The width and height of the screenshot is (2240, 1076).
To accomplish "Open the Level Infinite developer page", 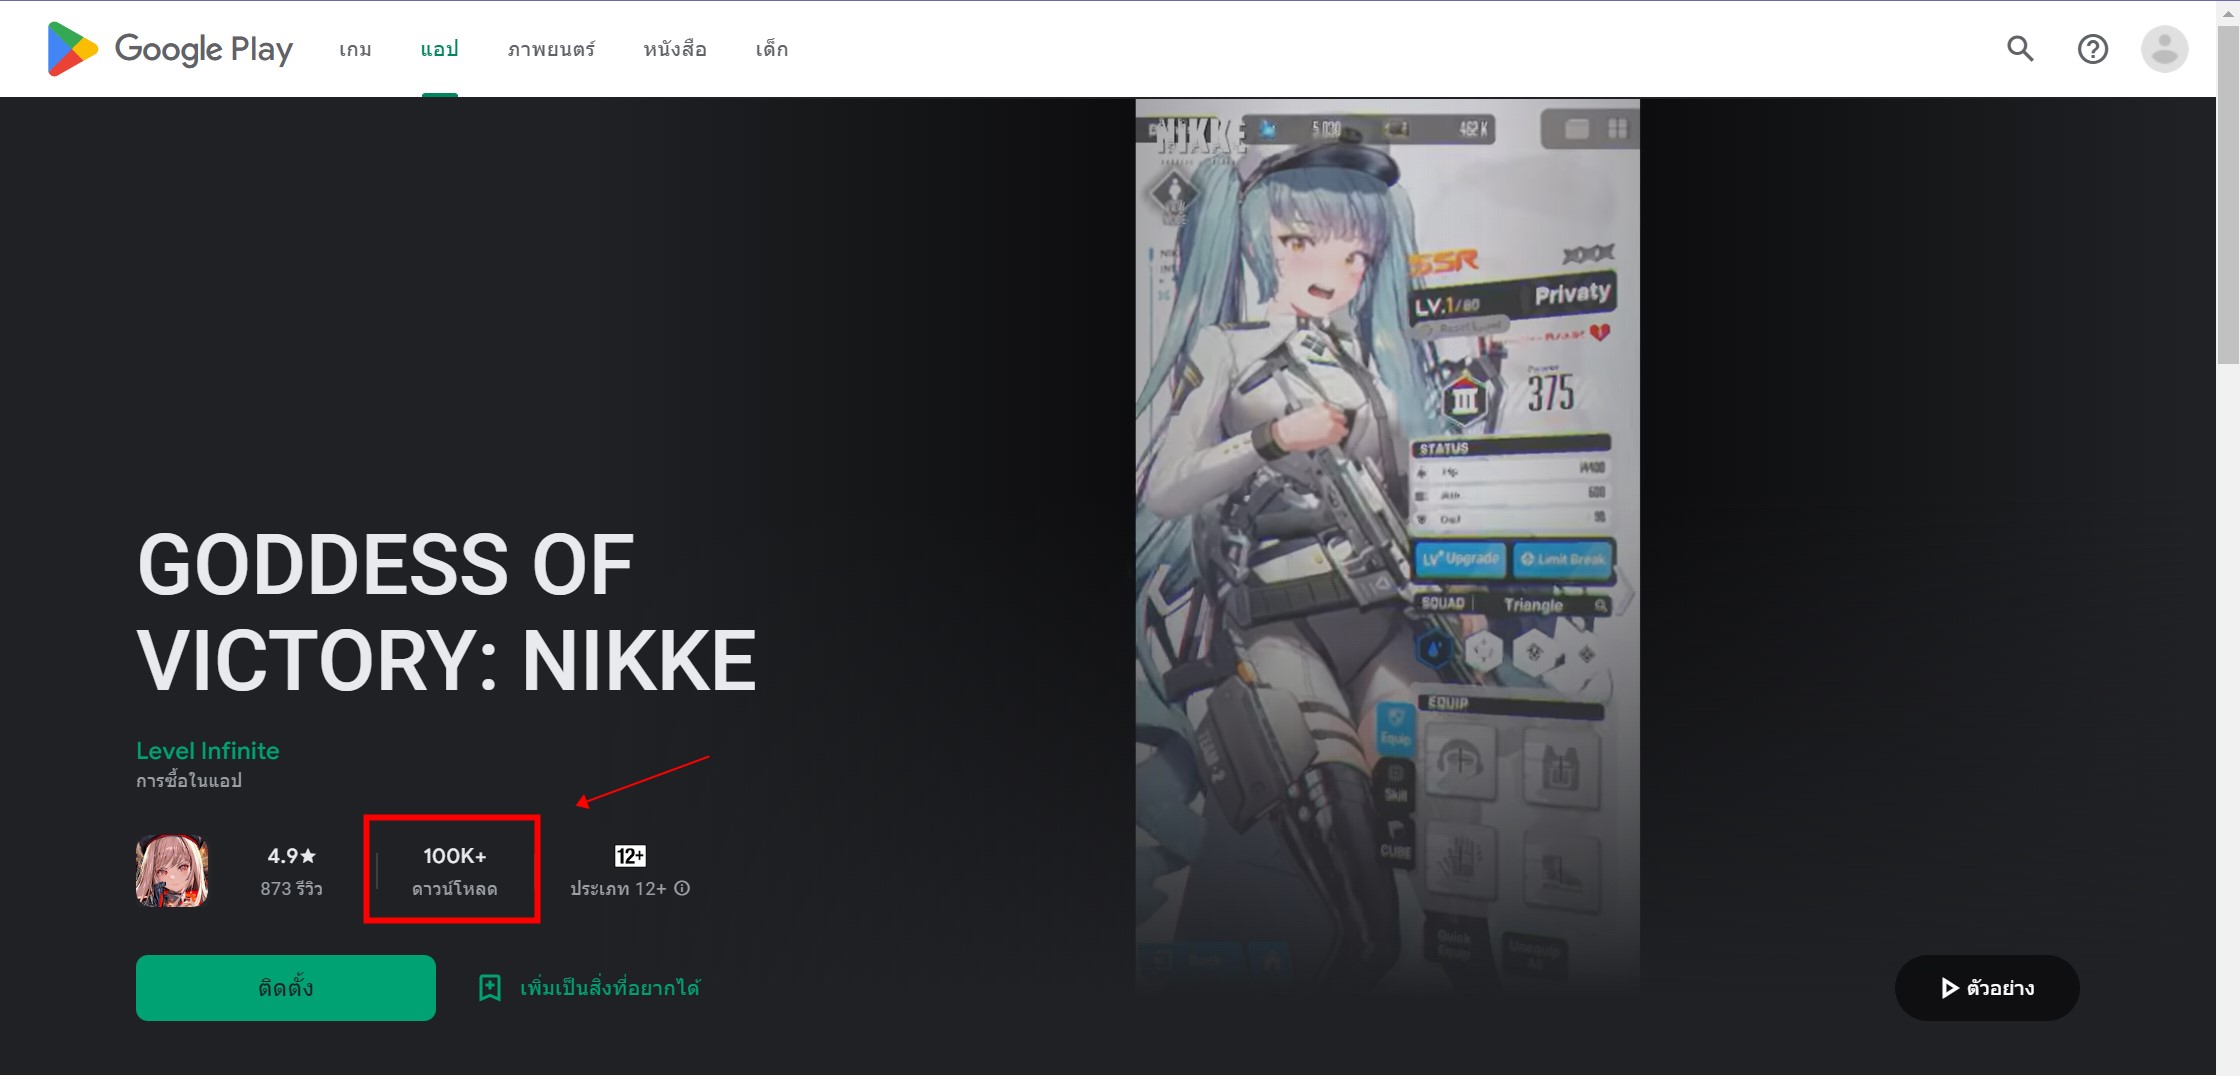I will point(207,750).
